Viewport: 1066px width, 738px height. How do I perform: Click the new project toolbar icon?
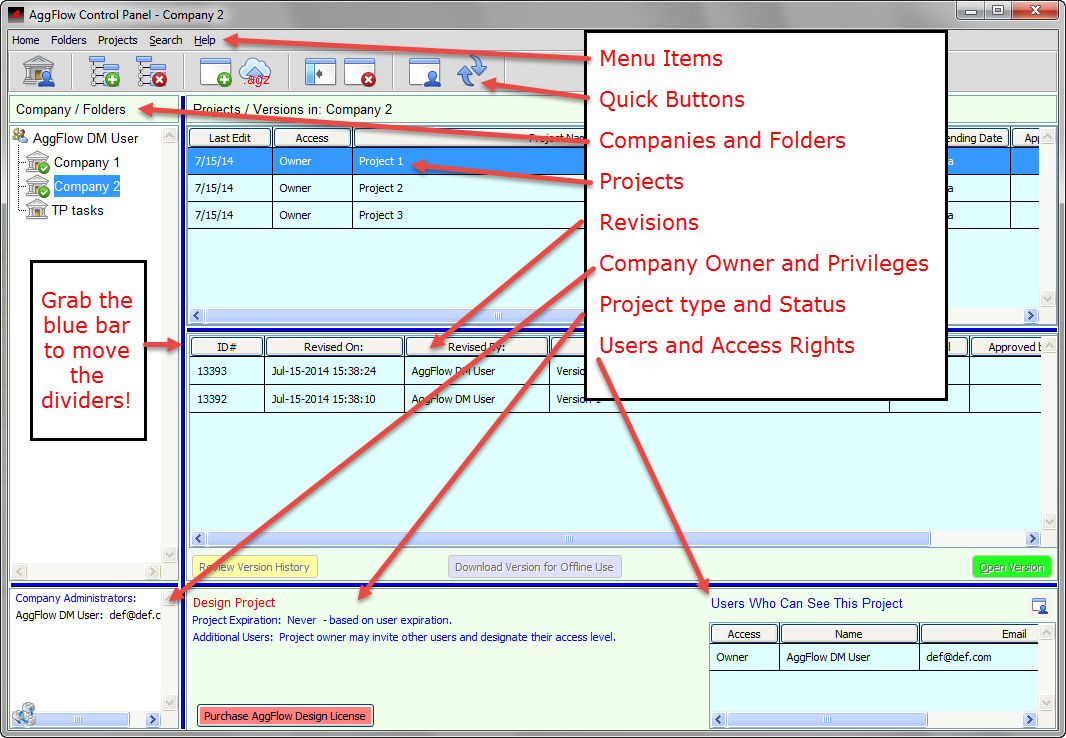(x=216, y=73)
